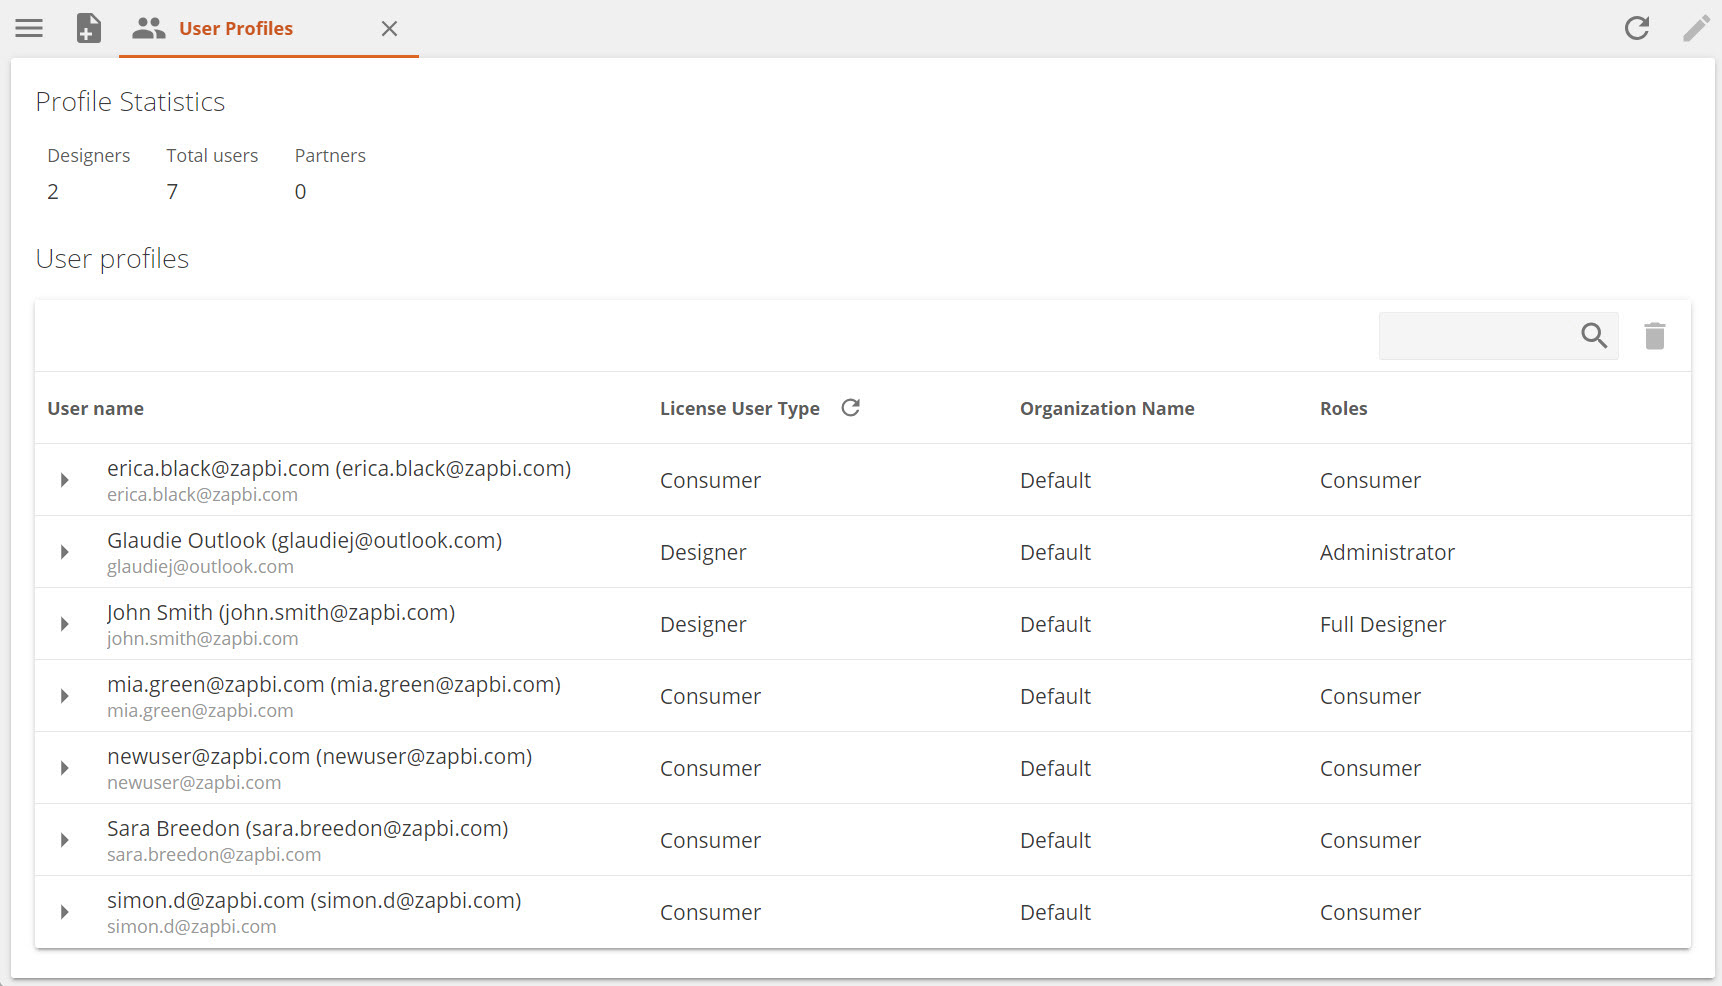
Task: Click the magnifier search icon
Action: (x=1594, y=335)
